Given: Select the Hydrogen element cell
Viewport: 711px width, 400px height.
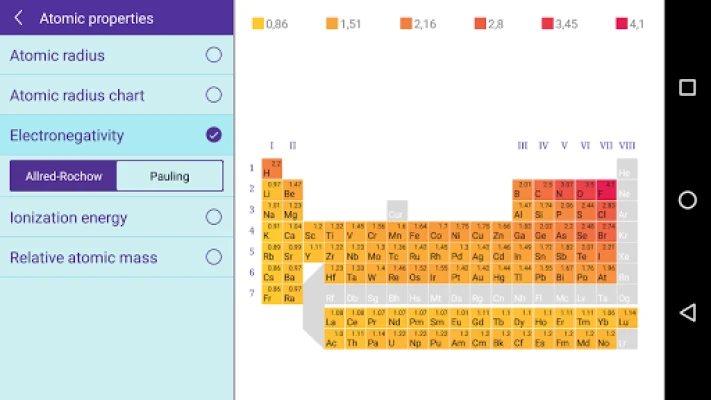Looking at the screenshot, I should [x=272, y=169].
